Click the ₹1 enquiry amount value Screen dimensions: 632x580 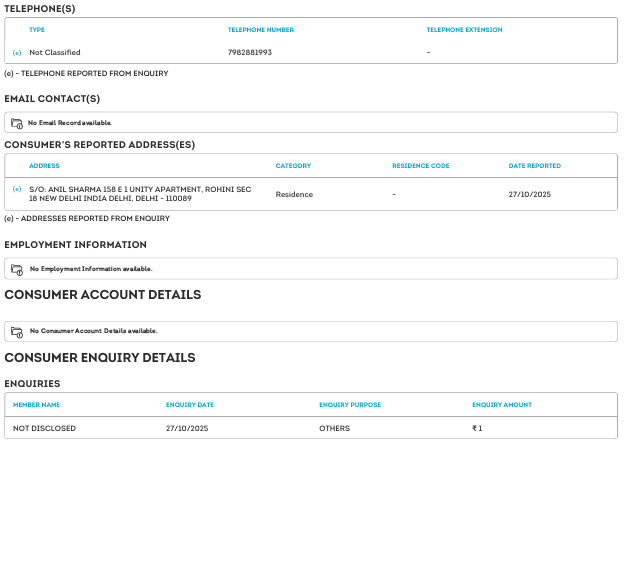point(477,428)
